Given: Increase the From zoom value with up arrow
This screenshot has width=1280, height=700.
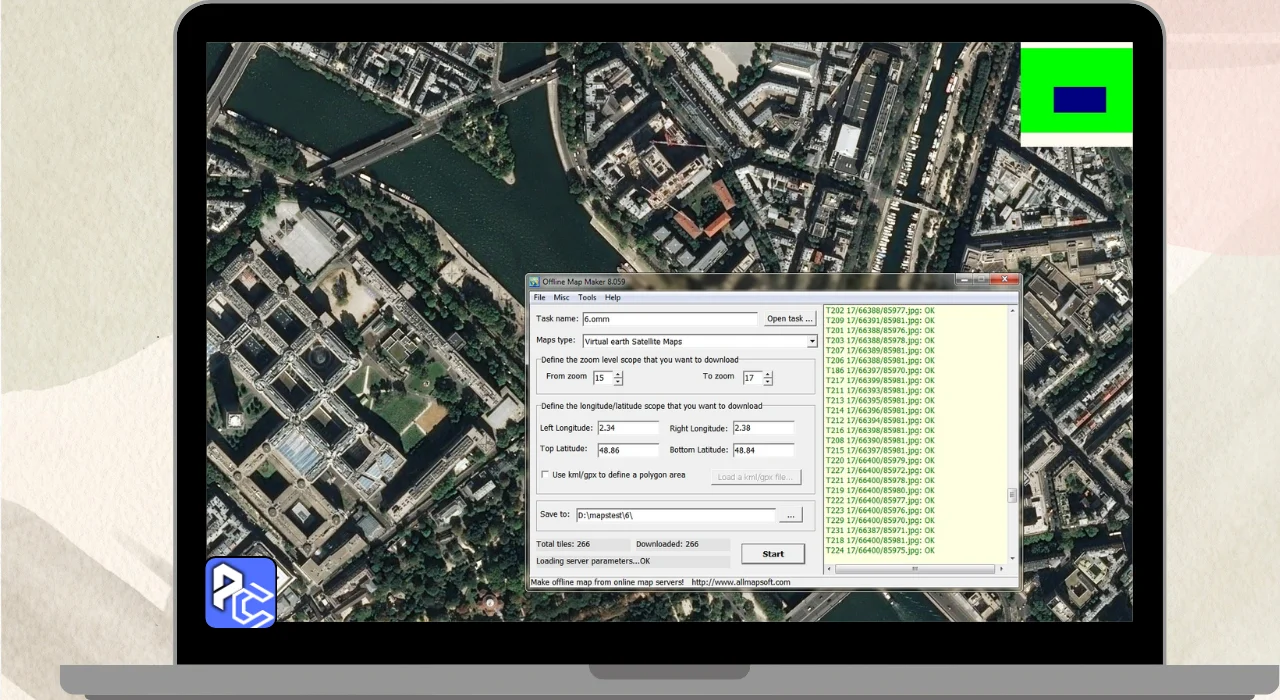Looking at the screenshot, I should 618,374.
